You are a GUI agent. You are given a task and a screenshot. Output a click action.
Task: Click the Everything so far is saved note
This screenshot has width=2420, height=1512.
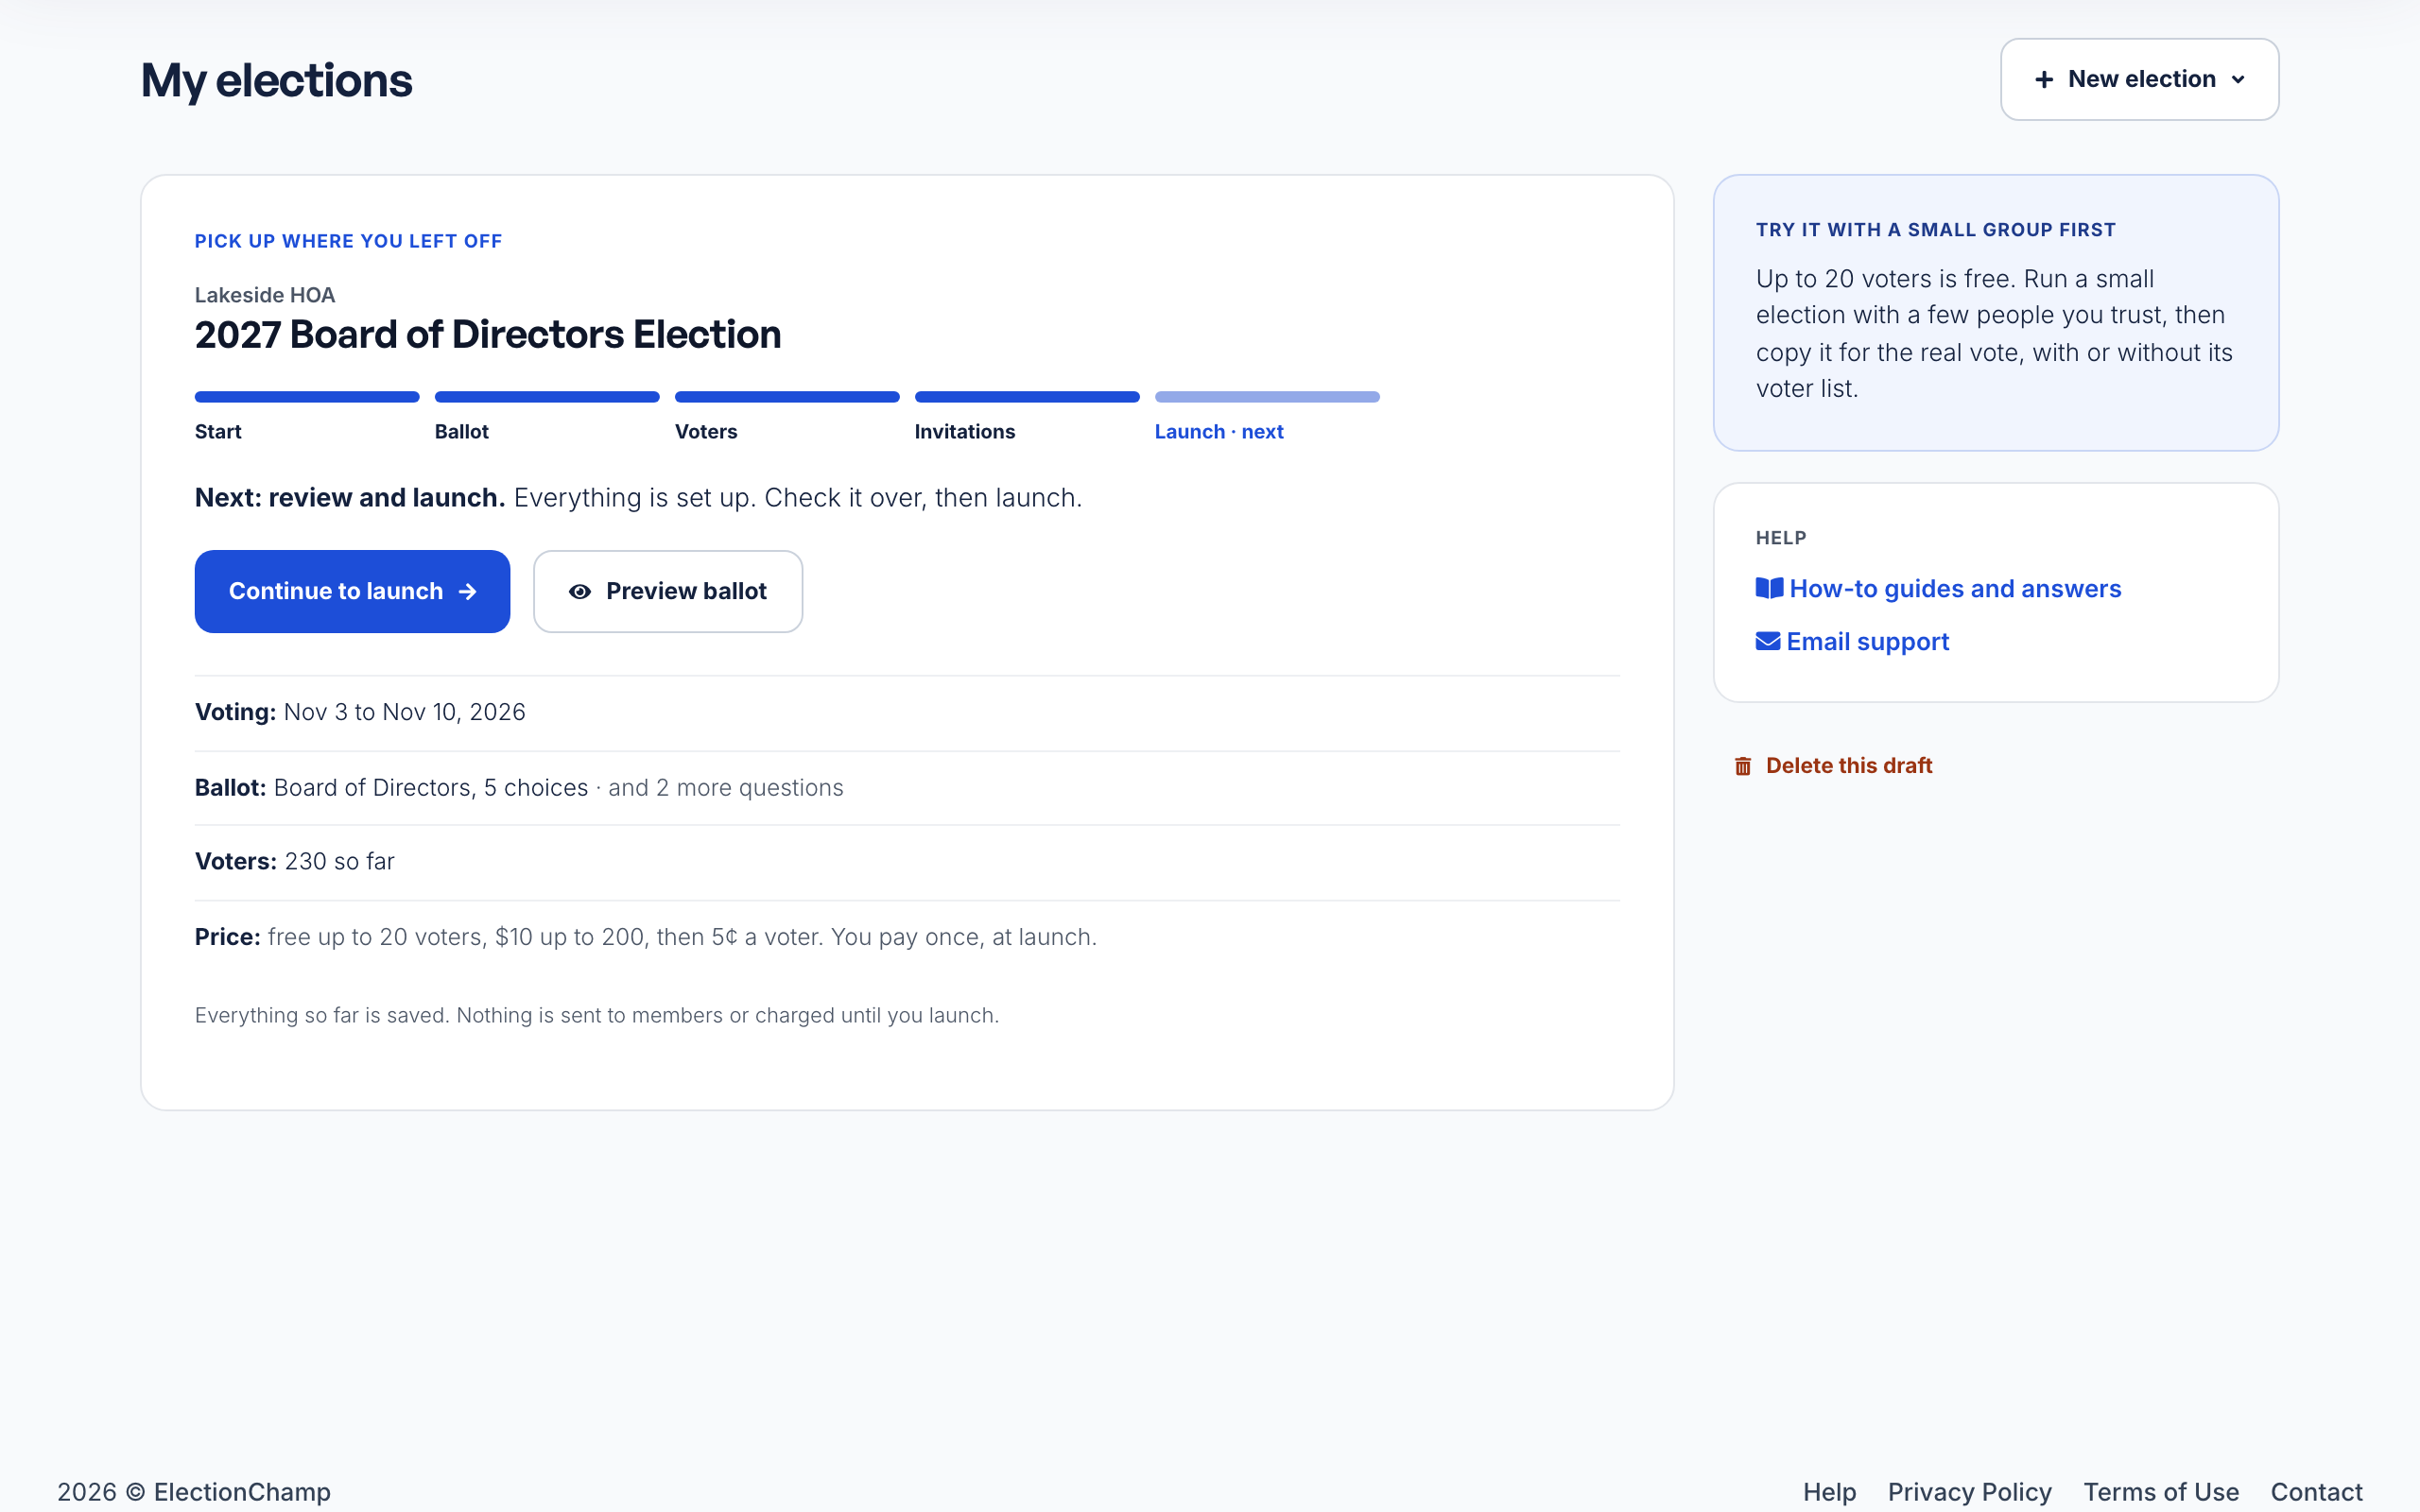pyautogui.click(x=597, y=1015)
